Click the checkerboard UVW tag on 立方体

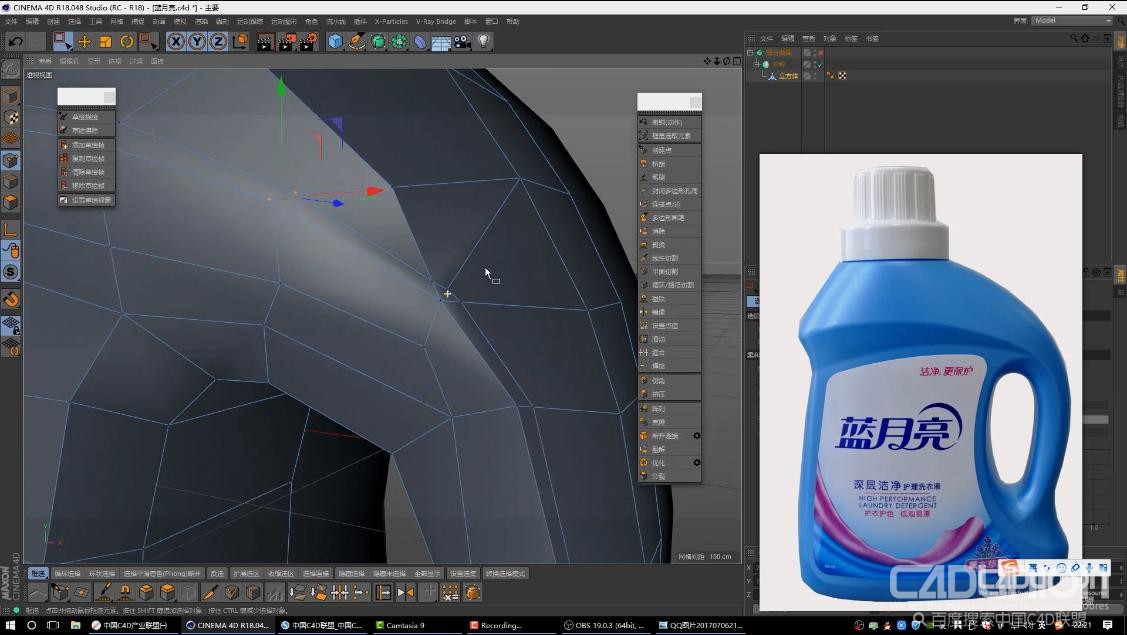[842, 76]
